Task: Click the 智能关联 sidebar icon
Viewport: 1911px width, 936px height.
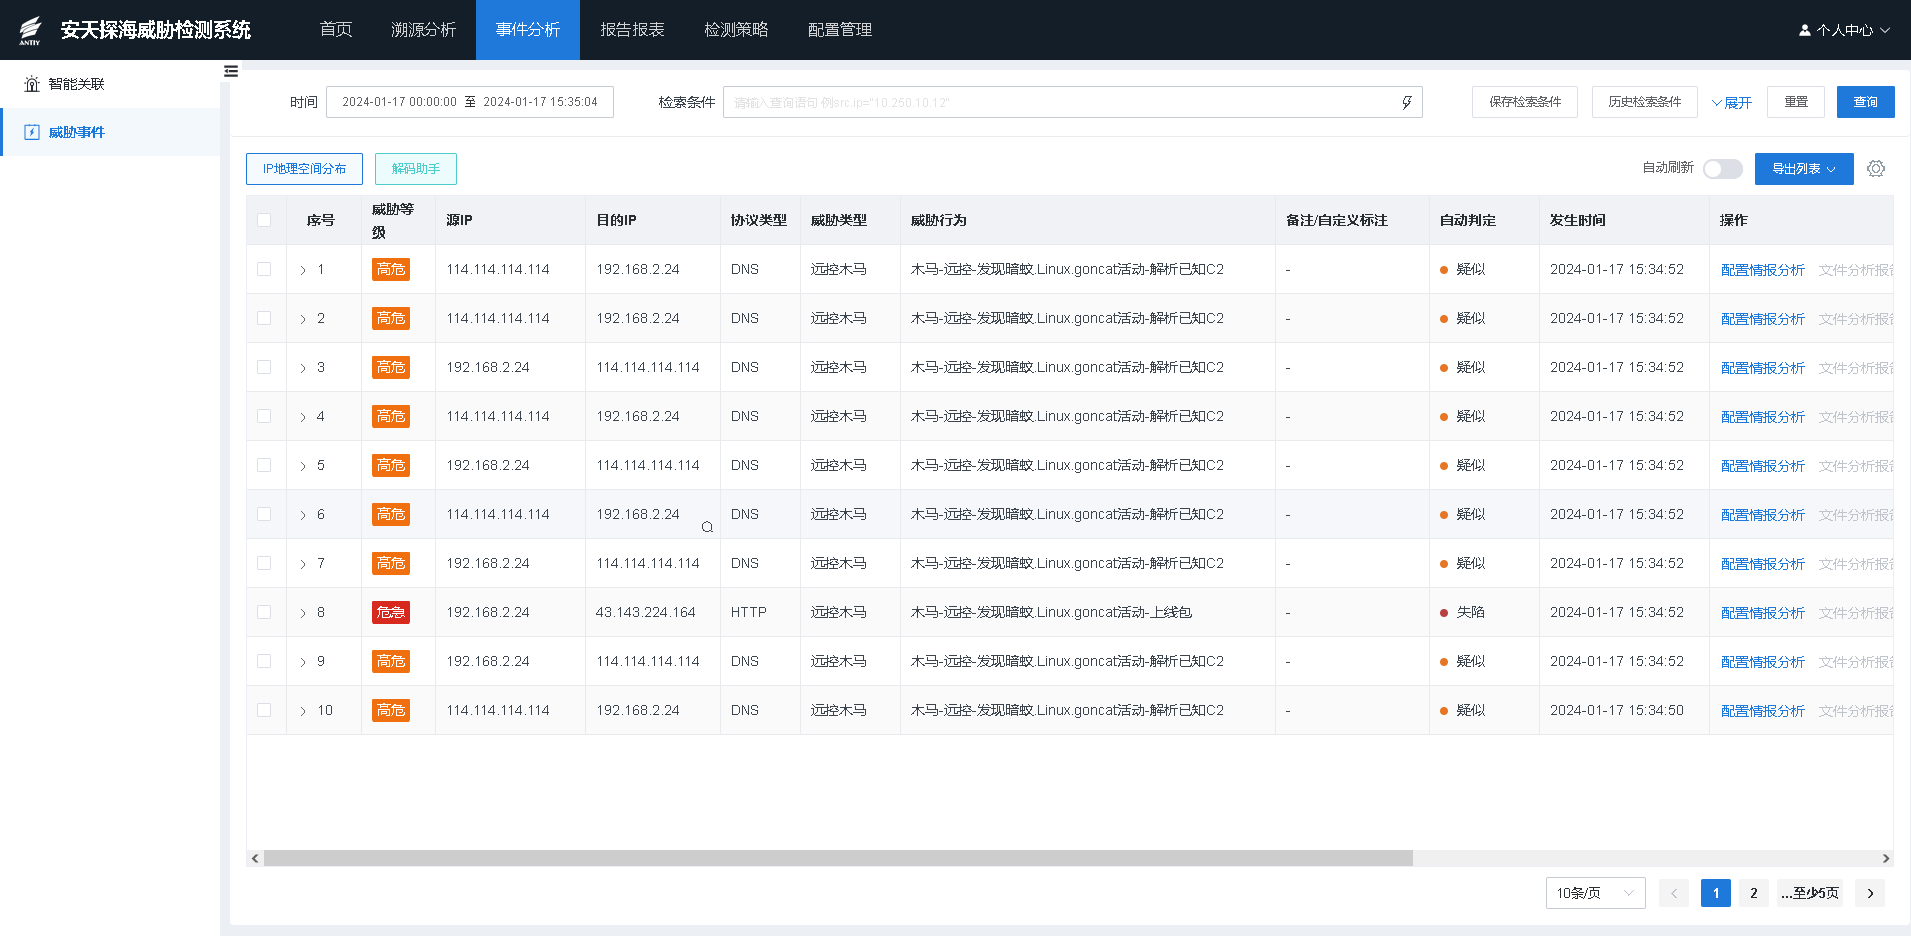Action: [32, 84]
